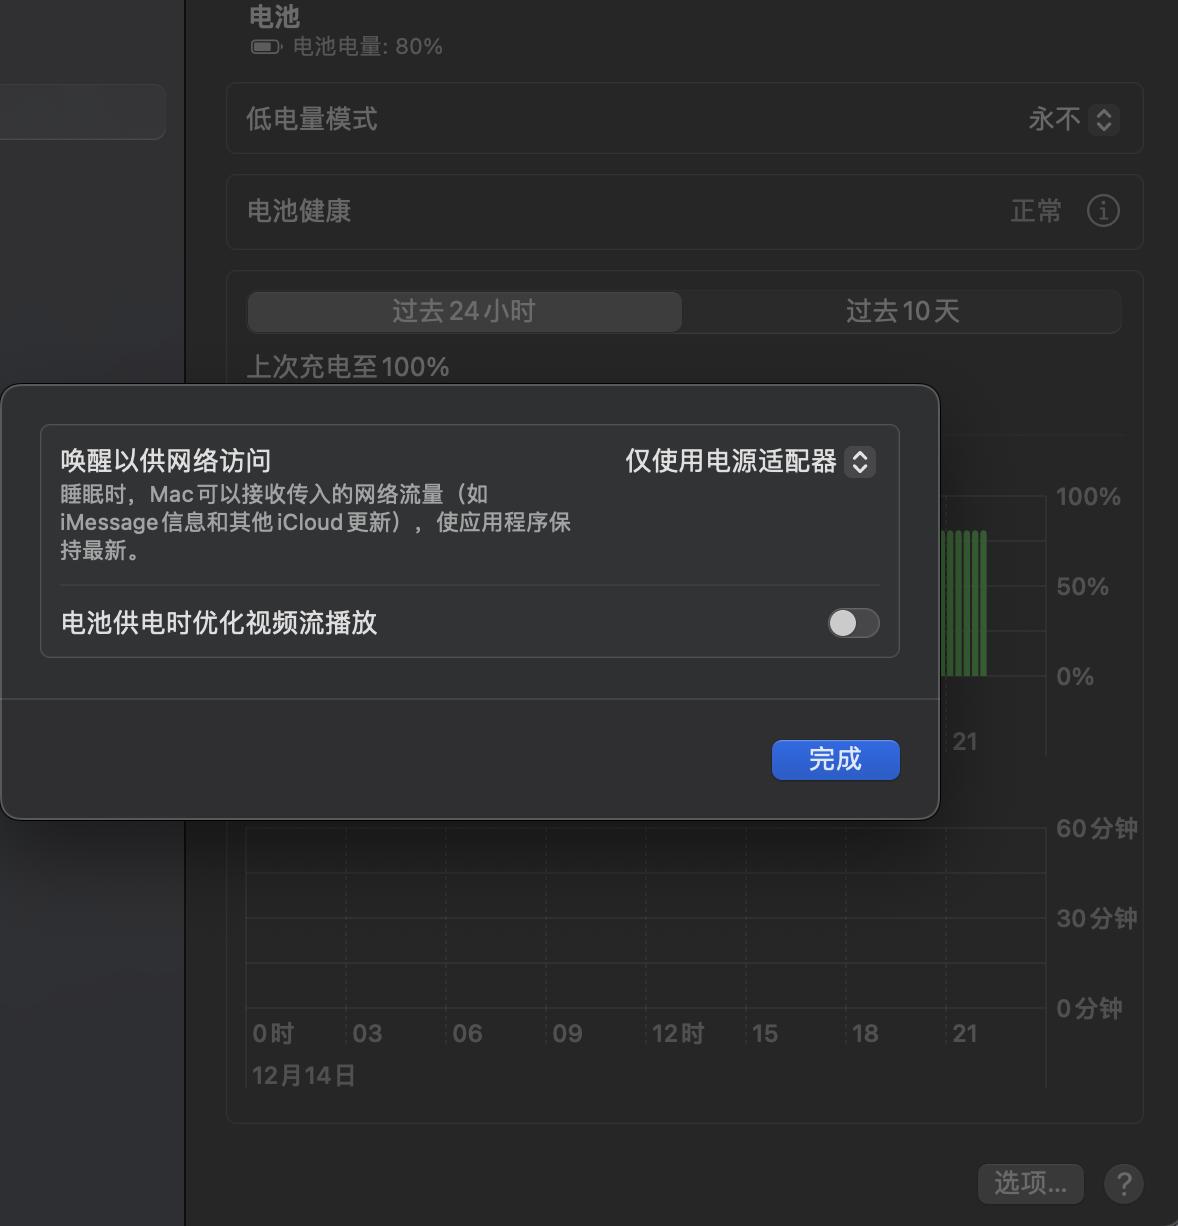Click the chevron icon beside 仅使用电源适配器
Viewport: 1178px width, 1226px height.
click(860, 462)
